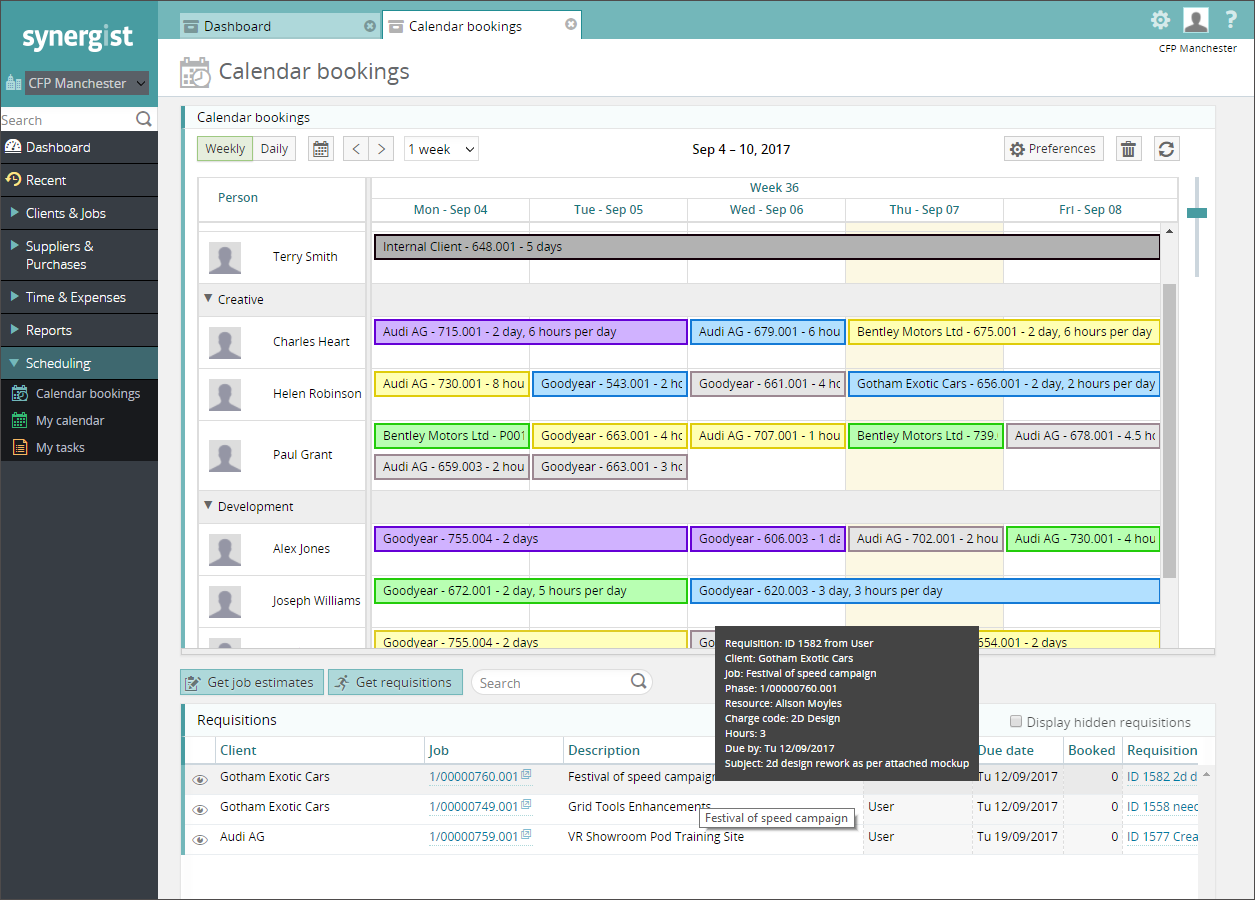Select Audi AG 715.001 booking
Screen dimensions: 1255x900
click(x=531, y=332)
